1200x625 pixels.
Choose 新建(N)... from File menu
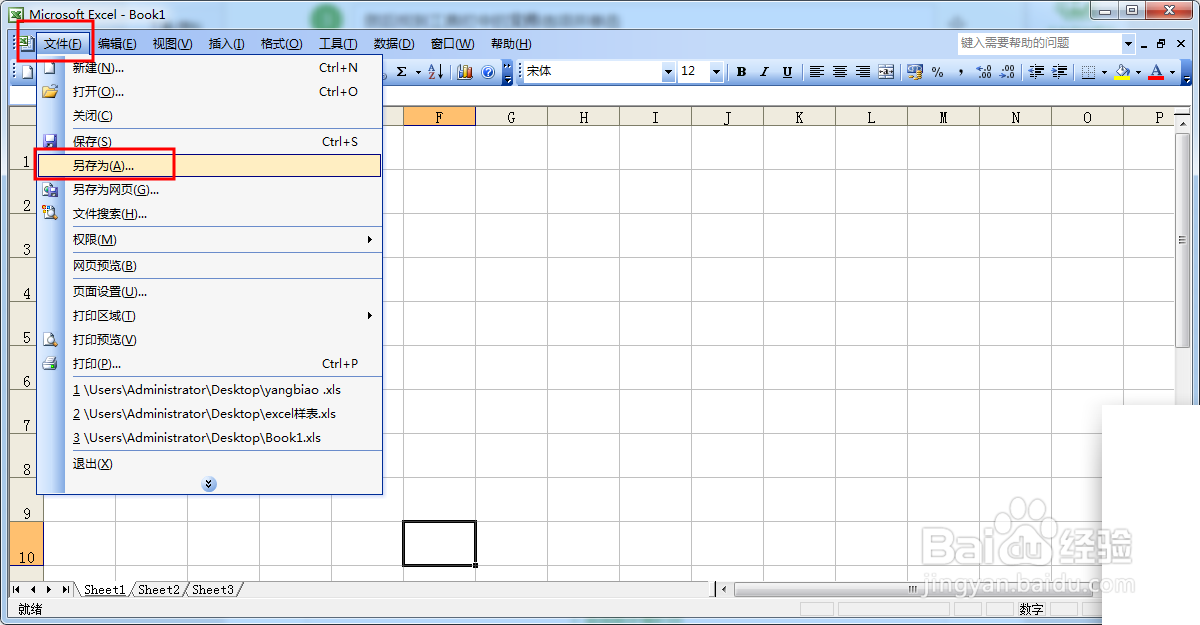click(x=209, y=68)
